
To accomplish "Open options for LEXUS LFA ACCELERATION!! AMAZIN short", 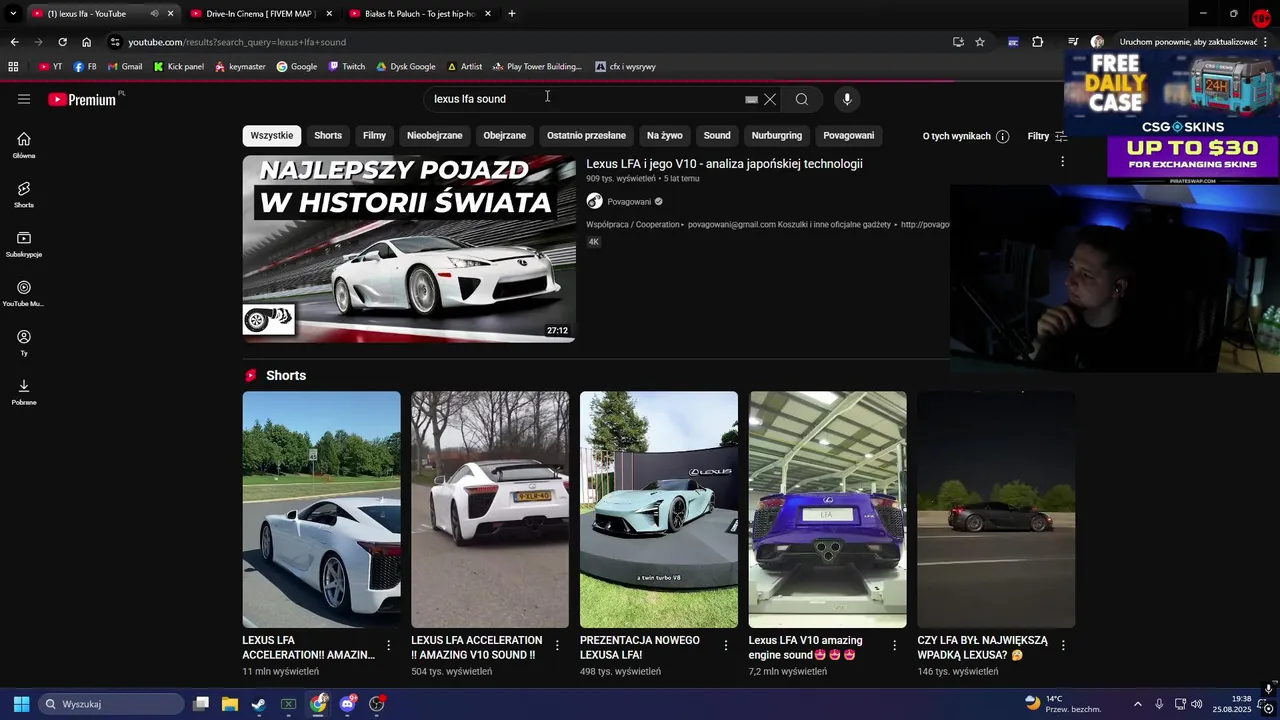I will click(389, 646).
